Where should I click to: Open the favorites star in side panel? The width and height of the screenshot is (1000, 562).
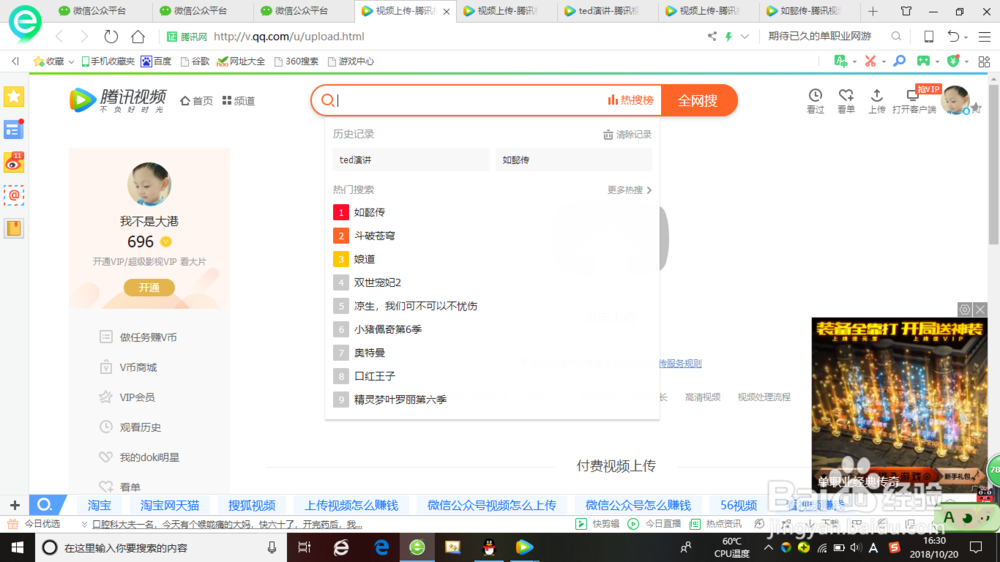[13, 97]
